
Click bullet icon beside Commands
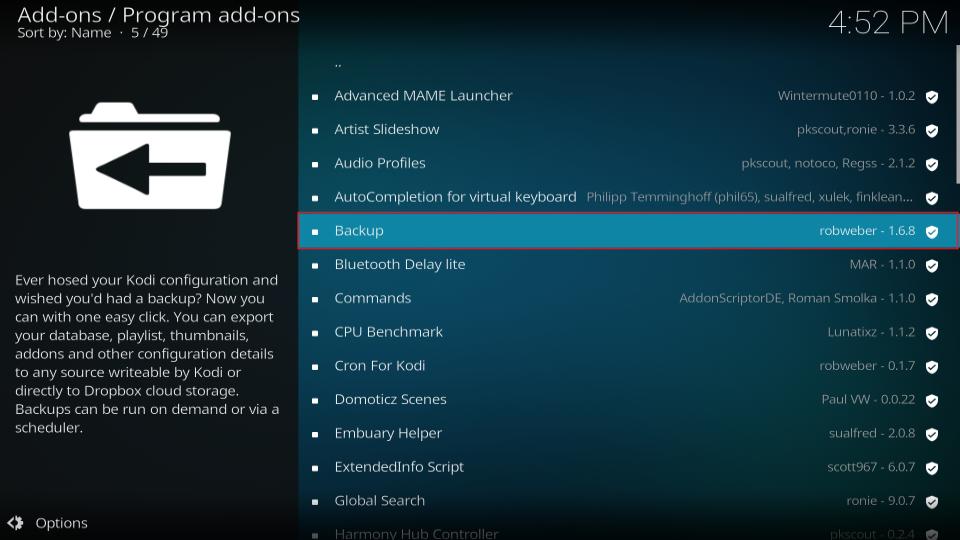pyautogui.click(x=315, y=299)
